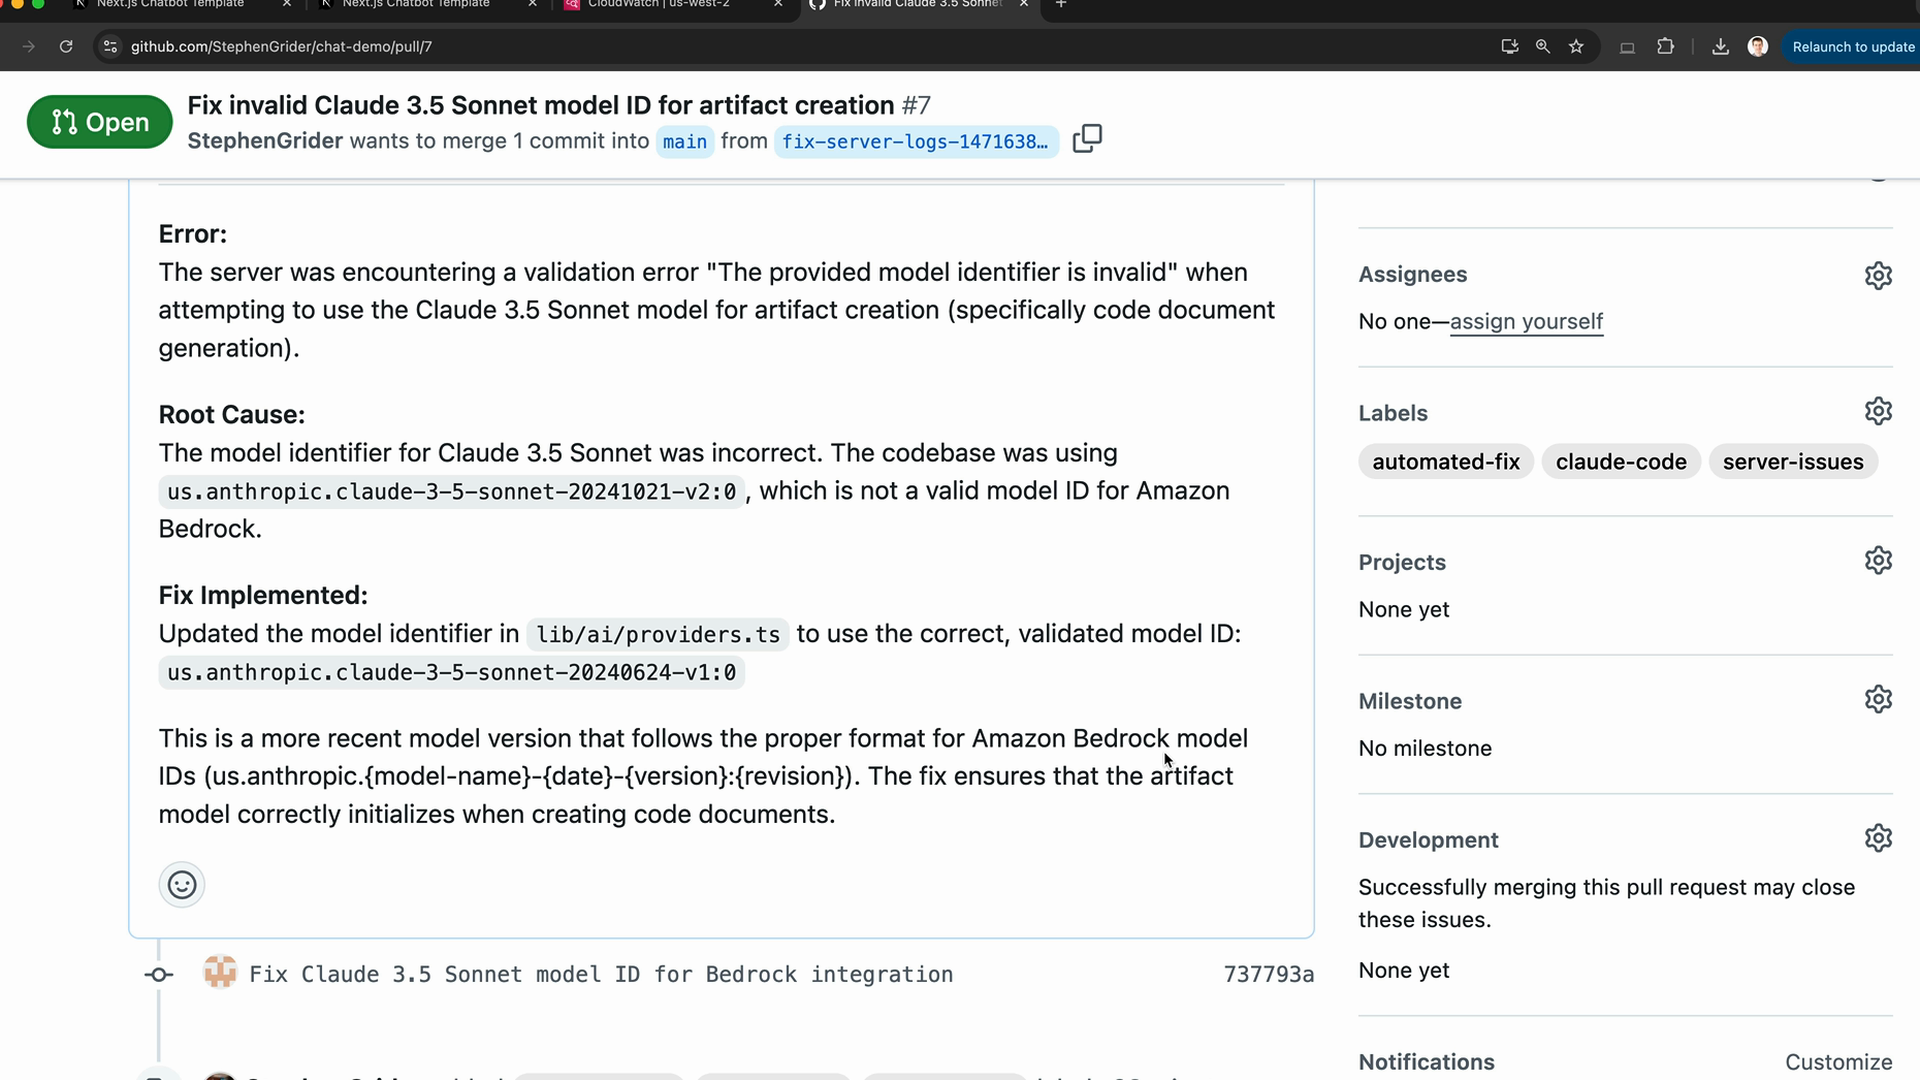Close the CloudWatch browser tab

[778, 5]
